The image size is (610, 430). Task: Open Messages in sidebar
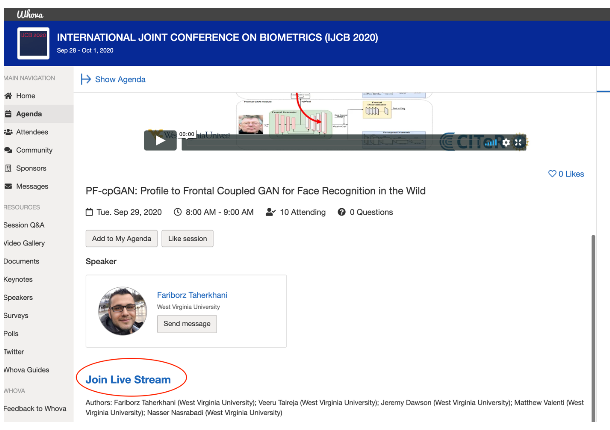32,187
